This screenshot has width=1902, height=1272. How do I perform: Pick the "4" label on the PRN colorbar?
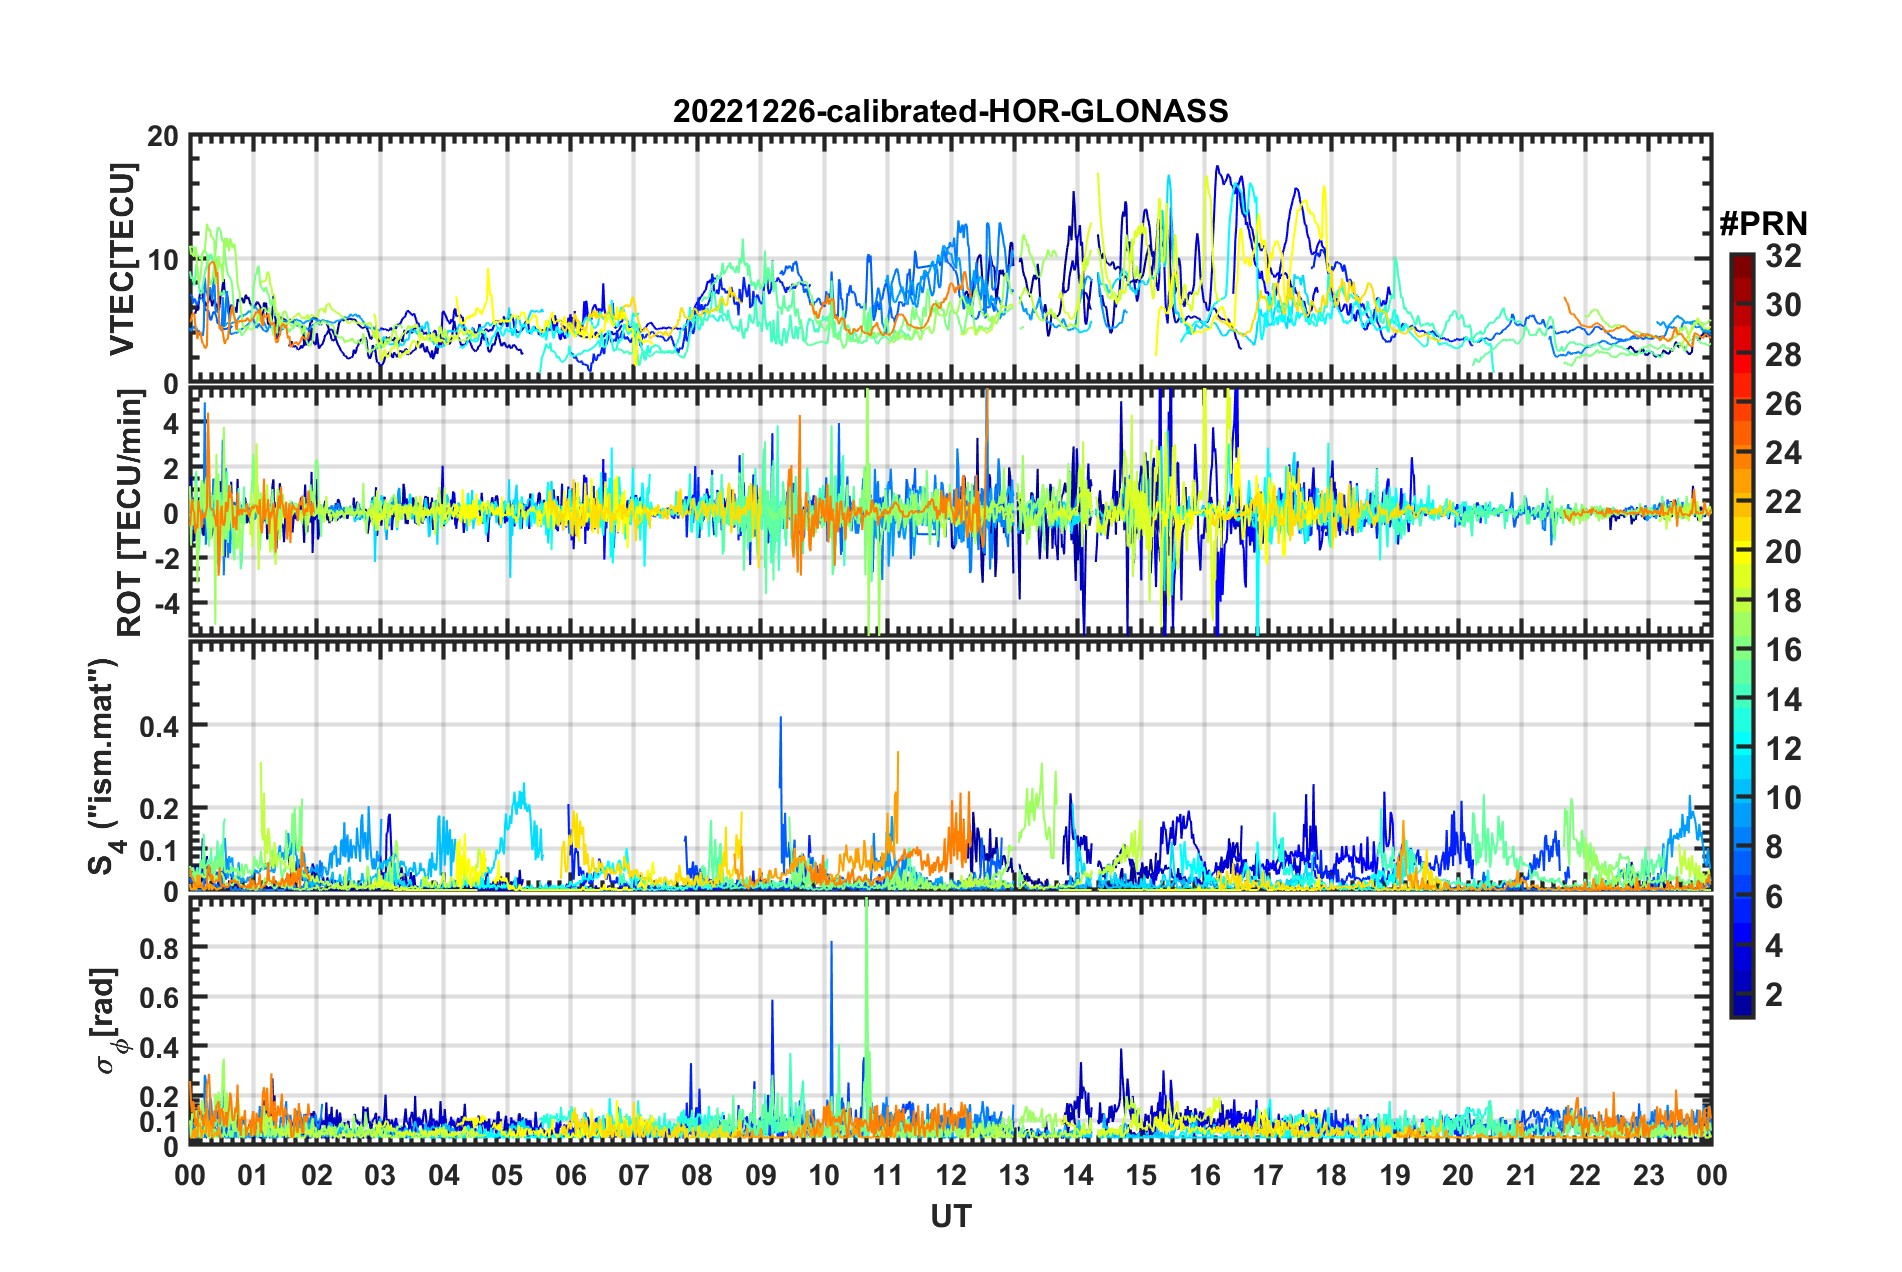(1775, 946)
